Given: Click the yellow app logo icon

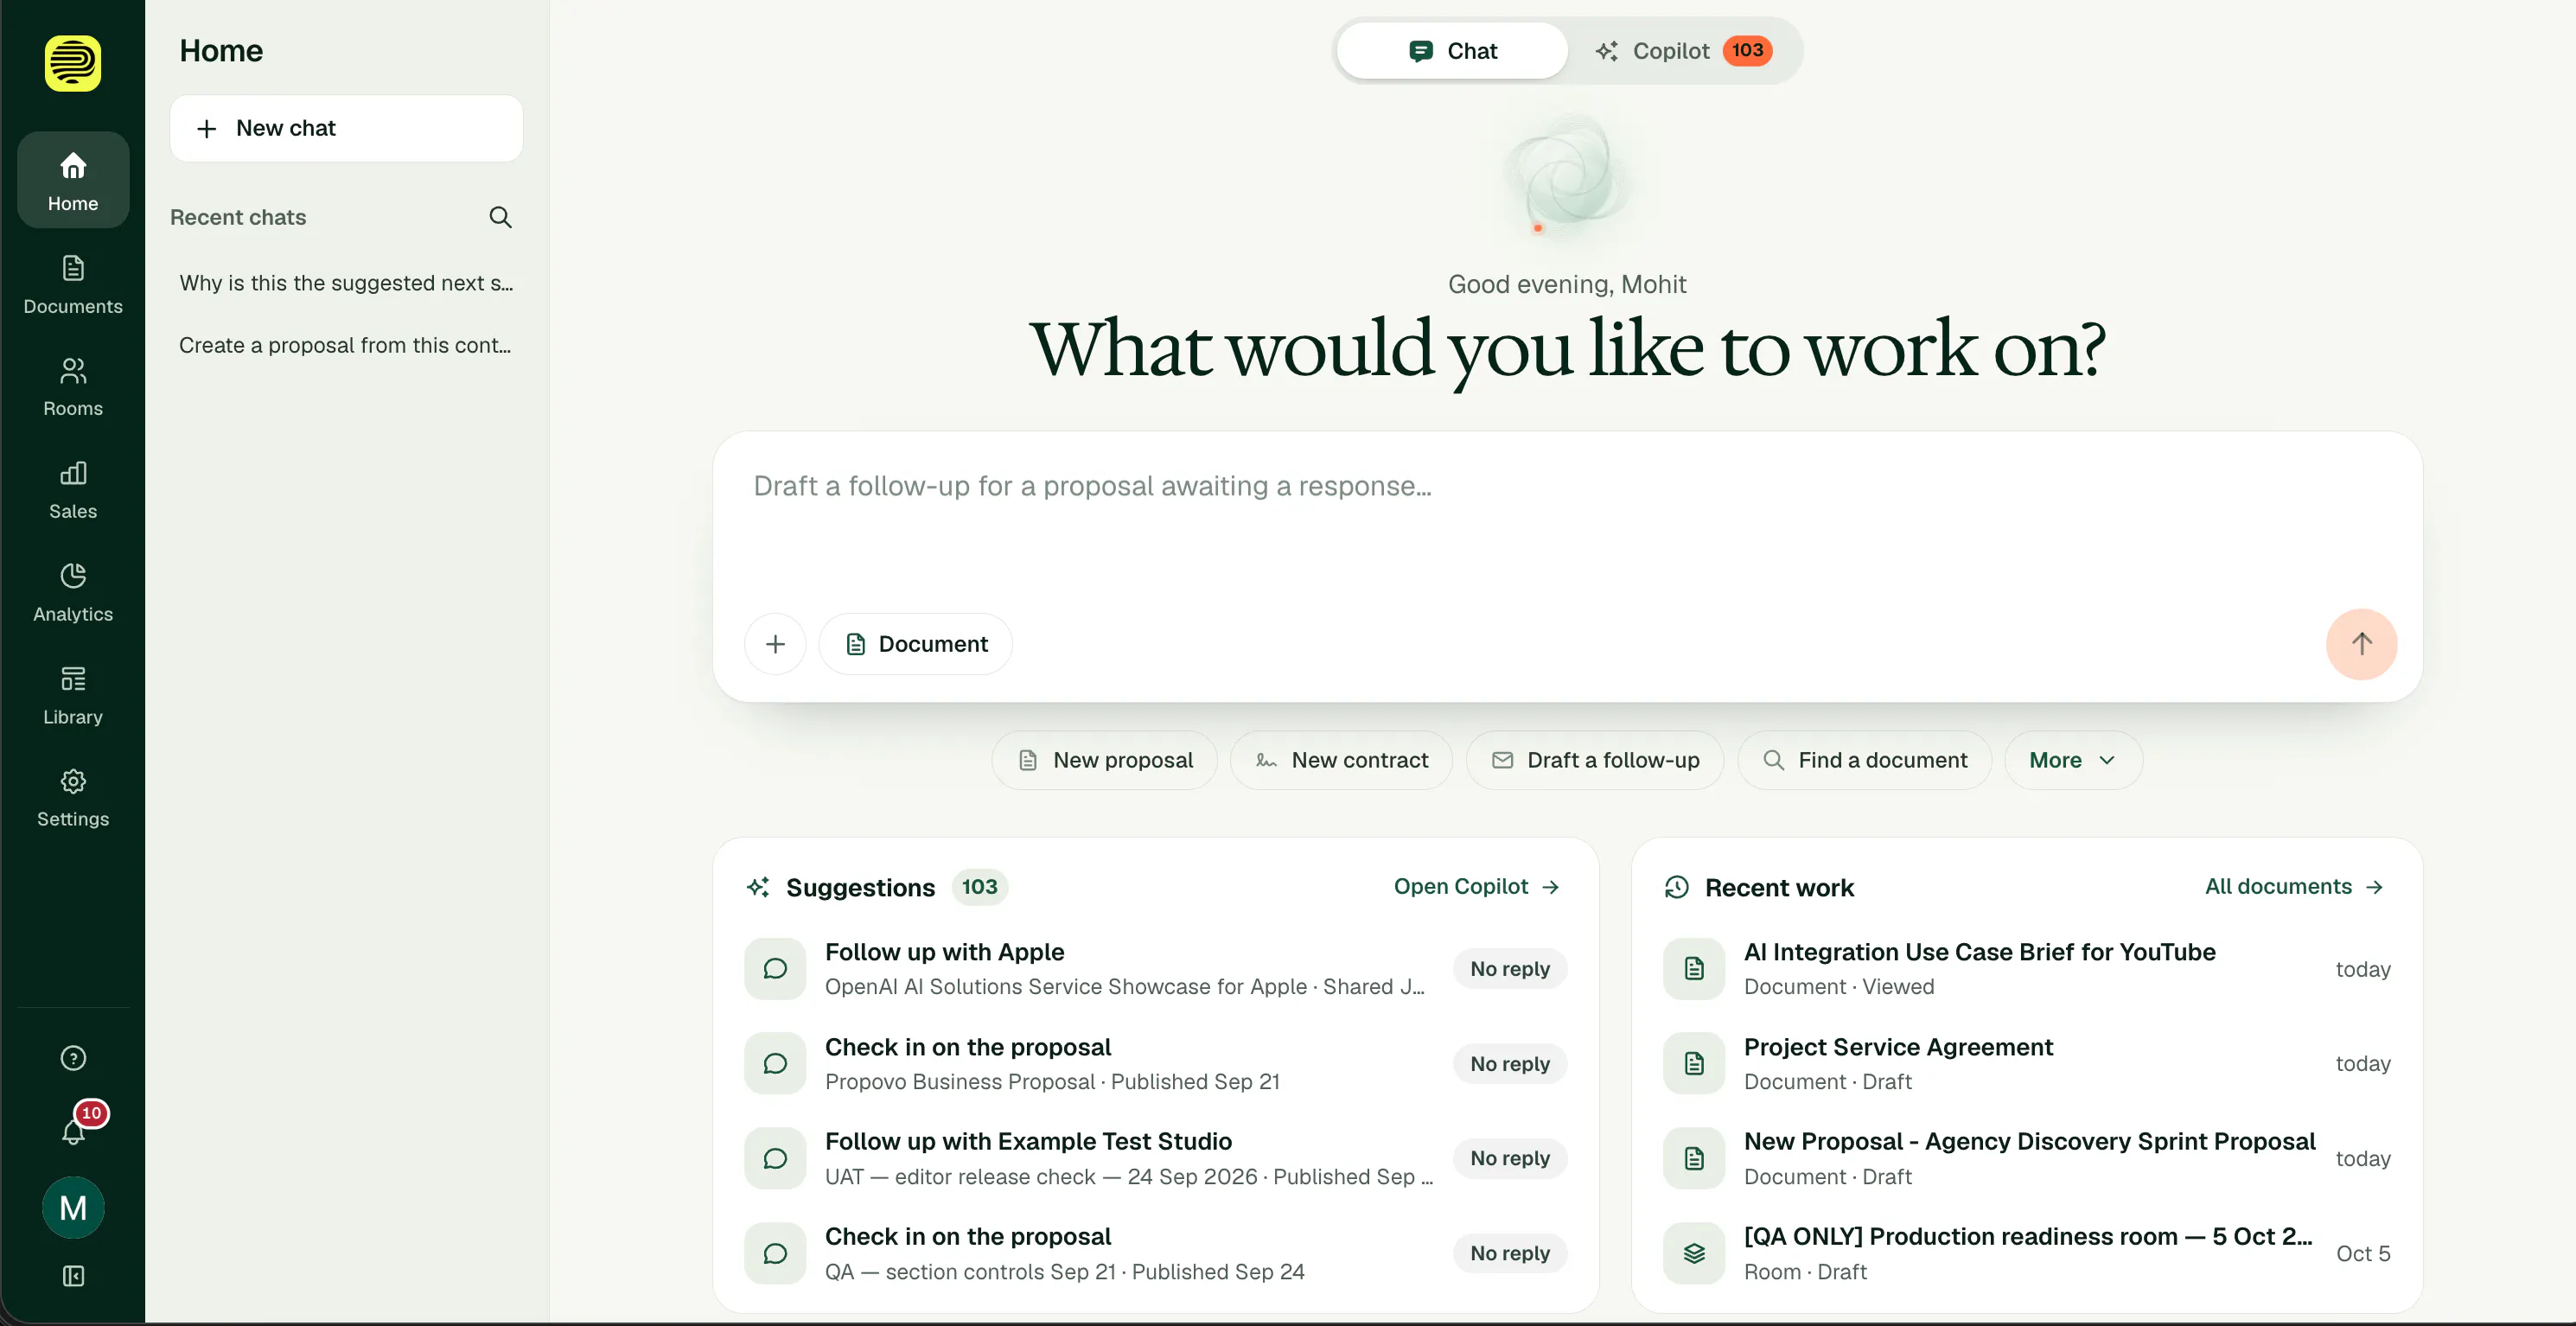Looking at the screenshot, I should tap(73, 64).
